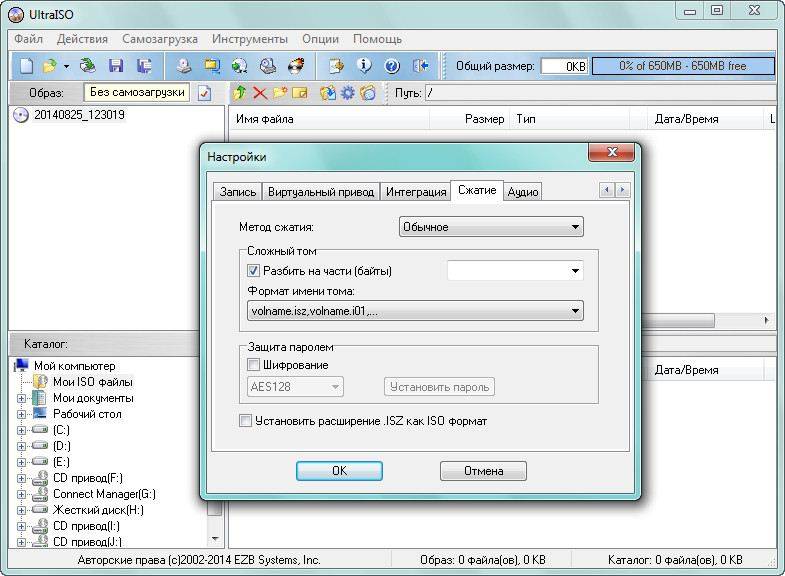This screenshot has width=785, height=576.
Task: Click the Make CD/DVD image icon
Action: [184, 66]
